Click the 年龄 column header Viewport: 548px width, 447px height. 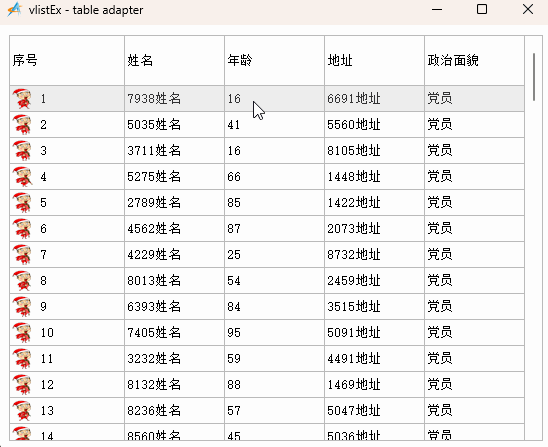(274, 60)
